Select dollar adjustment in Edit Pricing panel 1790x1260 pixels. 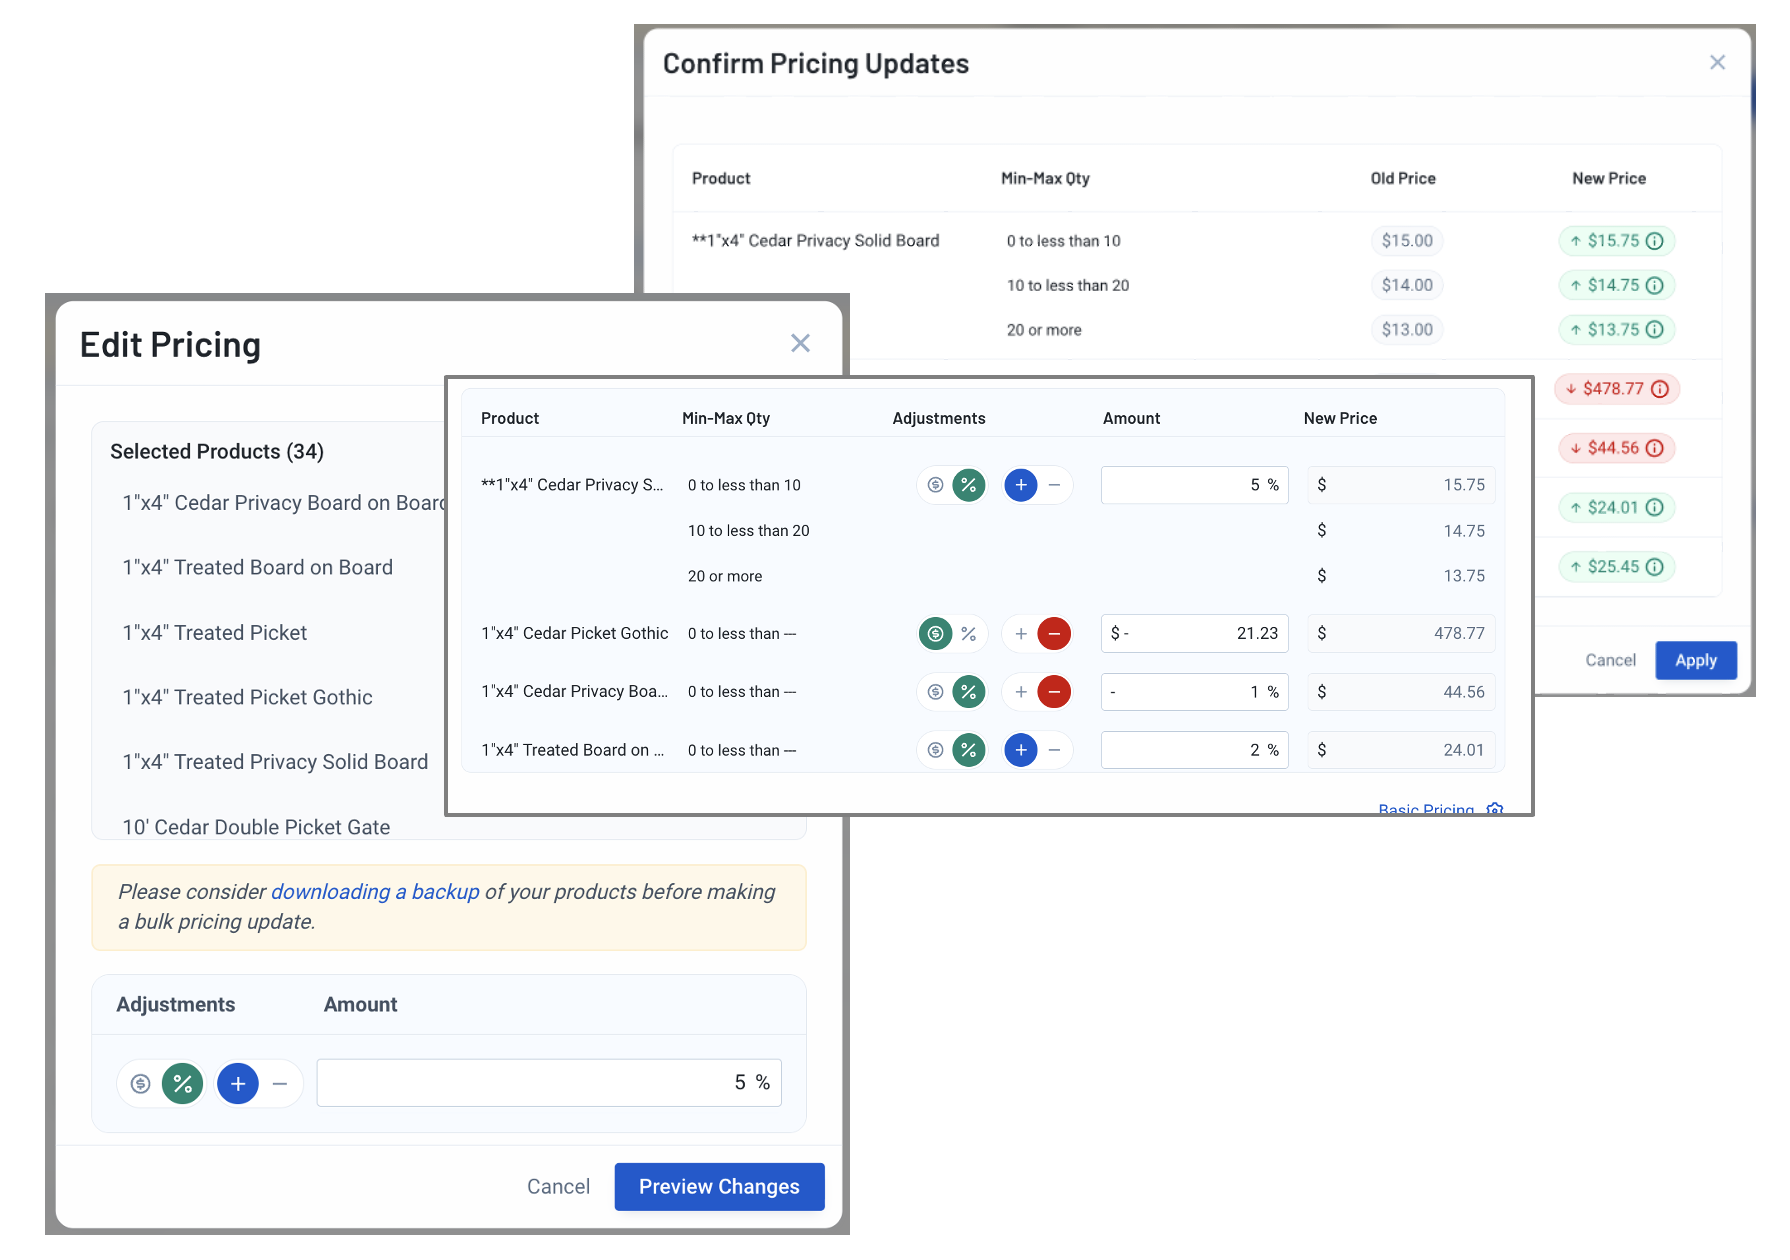coord(141,1083)
